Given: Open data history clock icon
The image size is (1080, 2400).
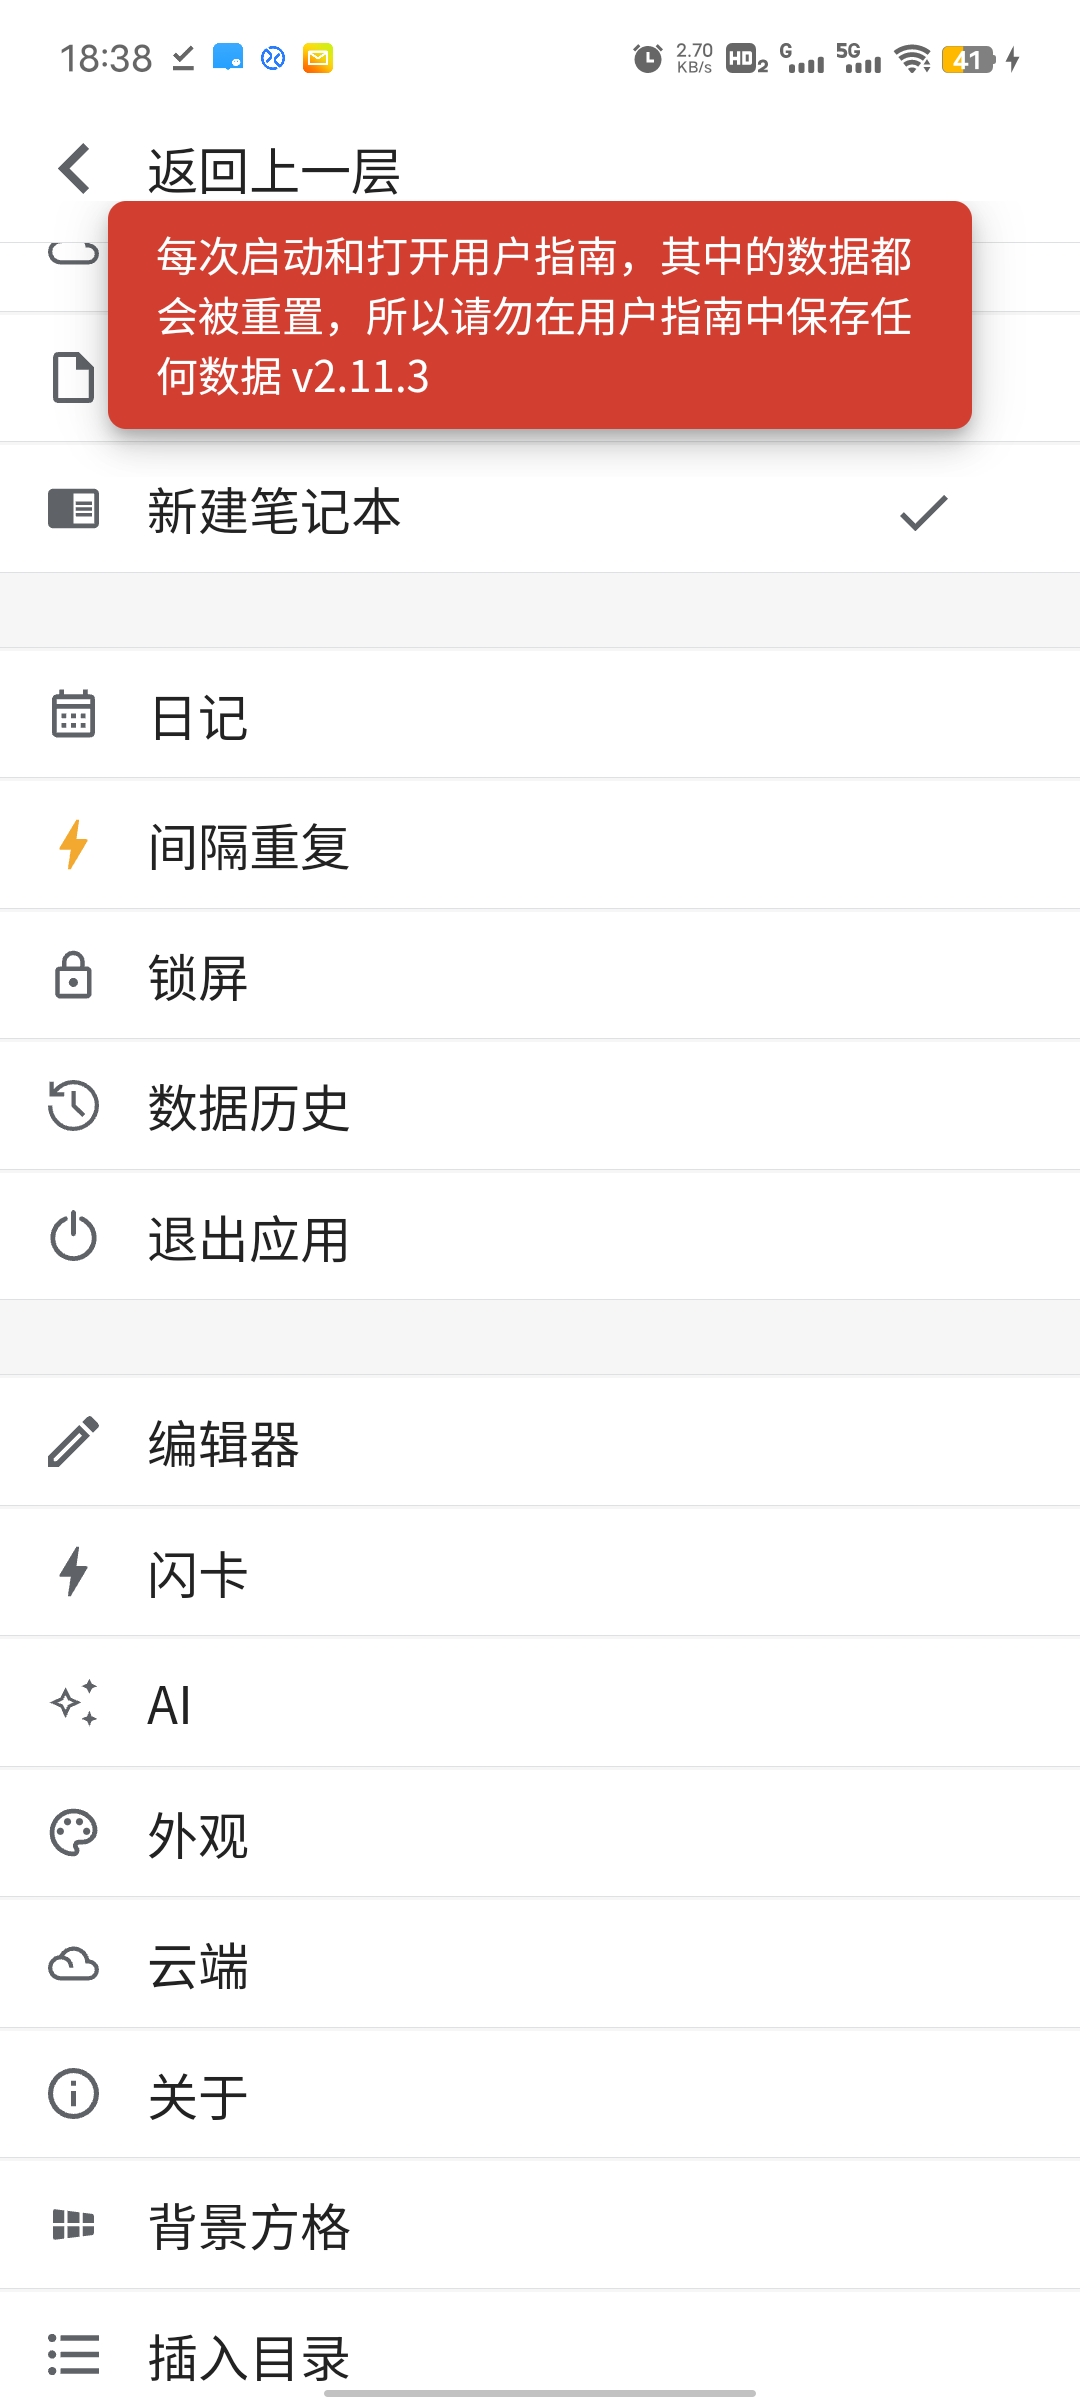Looking at the screenshot, I should 73,1106.
